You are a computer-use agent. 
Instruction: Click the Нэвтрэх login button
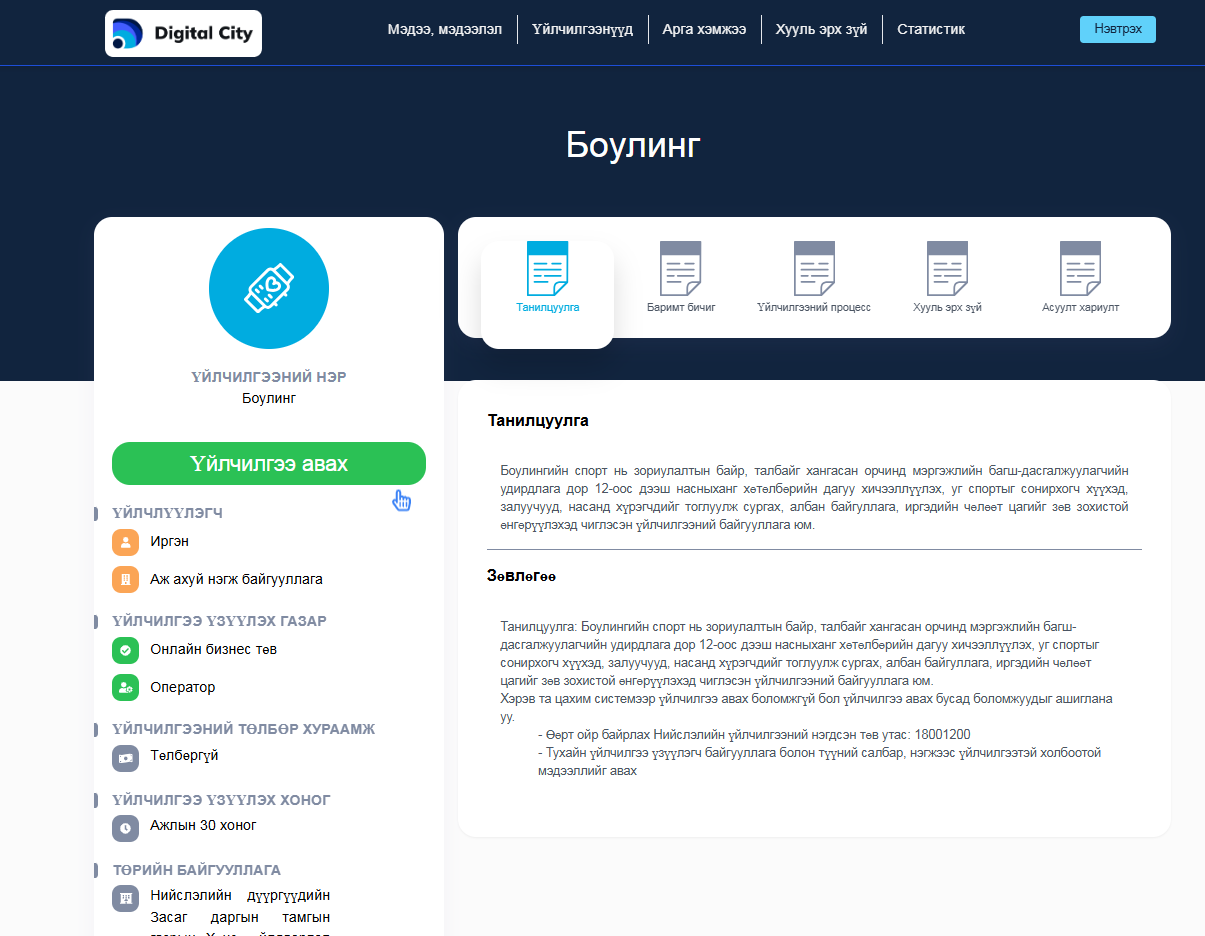pyautogui.click(x=1117, y=30)
